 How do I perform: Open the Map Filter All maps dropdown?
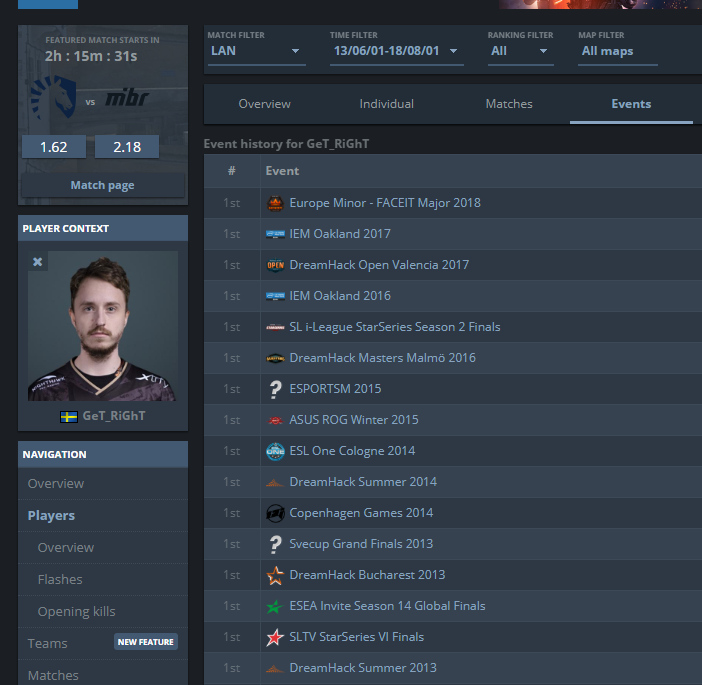(x=618, y=51)
